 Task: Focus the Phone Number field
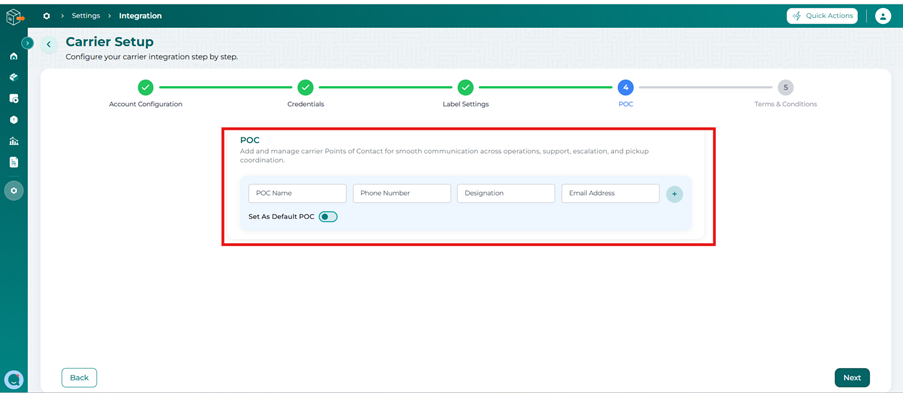click(402, 194)
